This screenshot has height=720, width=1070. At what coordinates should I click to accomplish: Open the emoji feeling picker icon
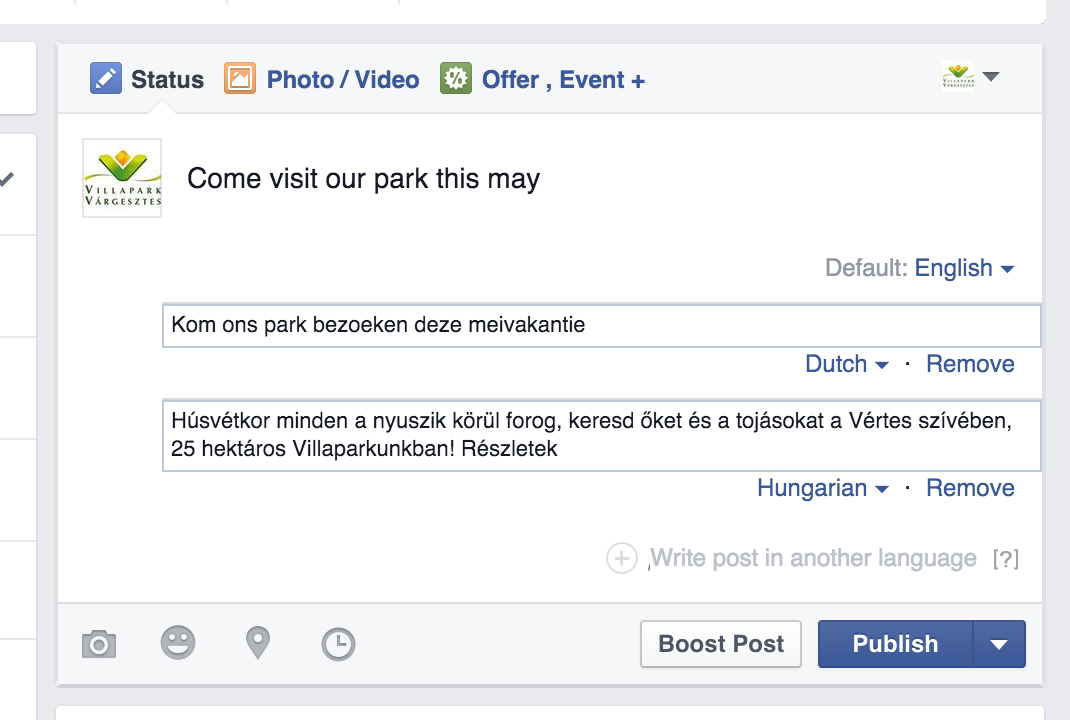tap(178, 643)
